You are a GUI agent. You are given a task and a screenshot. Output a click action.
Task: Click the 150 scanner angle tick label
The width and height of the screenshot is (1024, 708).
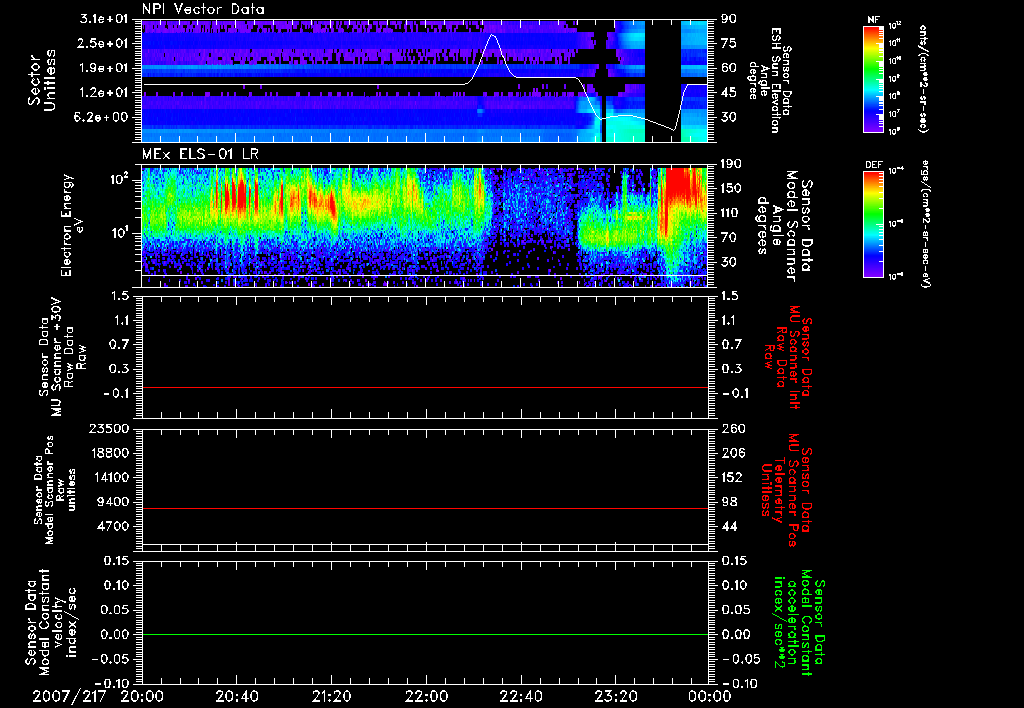[731, 188]
